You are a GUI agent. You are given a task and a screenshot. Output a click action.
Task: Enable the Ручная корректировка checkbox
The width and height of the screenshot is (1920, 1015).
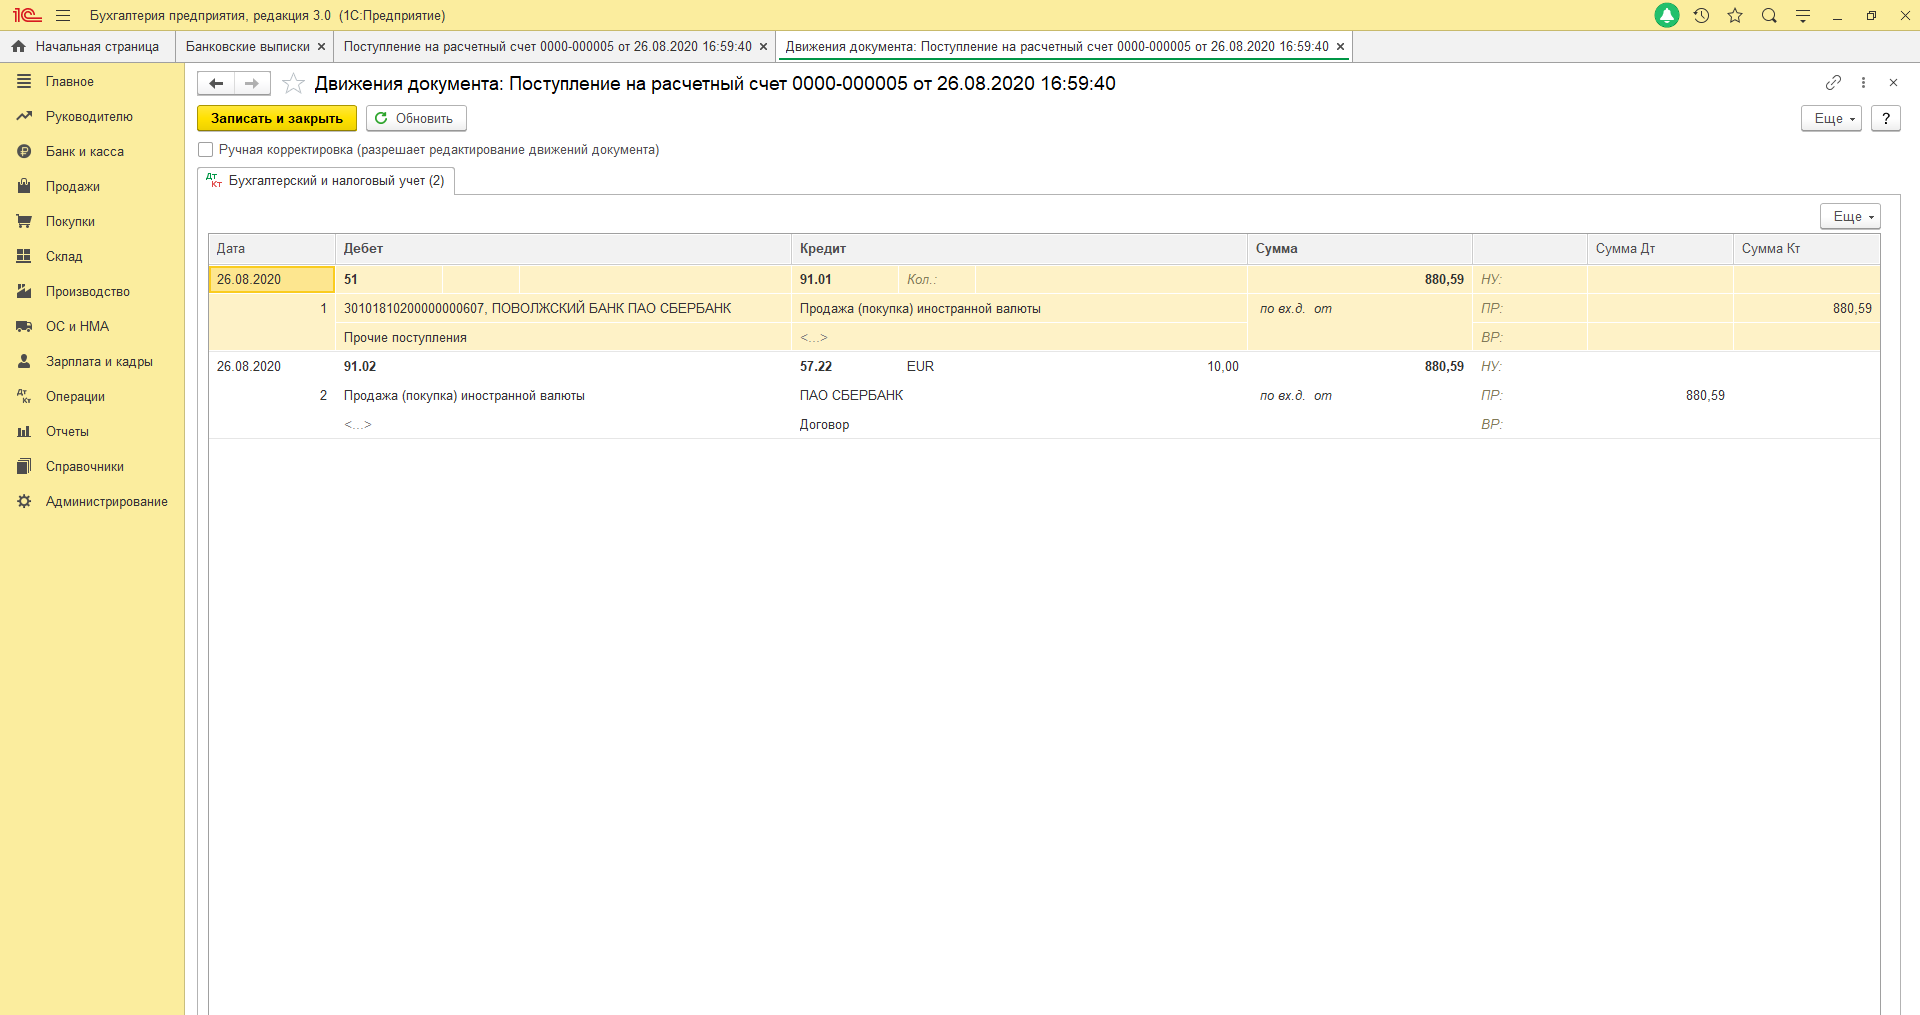(206, 150)
